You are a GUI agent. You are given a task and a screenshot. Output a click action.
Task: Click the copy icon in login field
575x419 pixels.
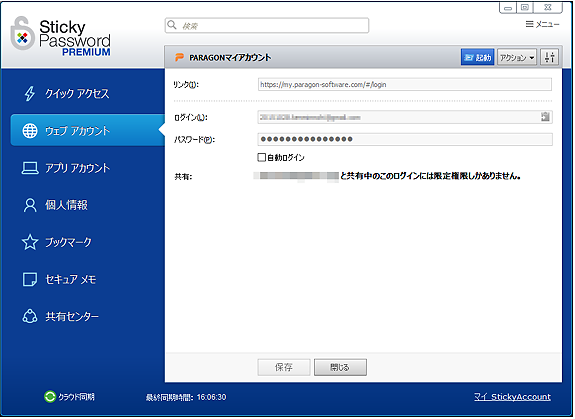(545, 117)
